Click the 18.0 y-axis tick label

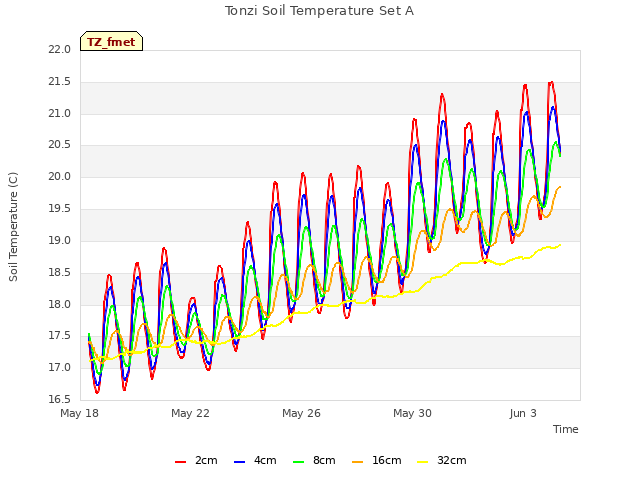point(60,304)
